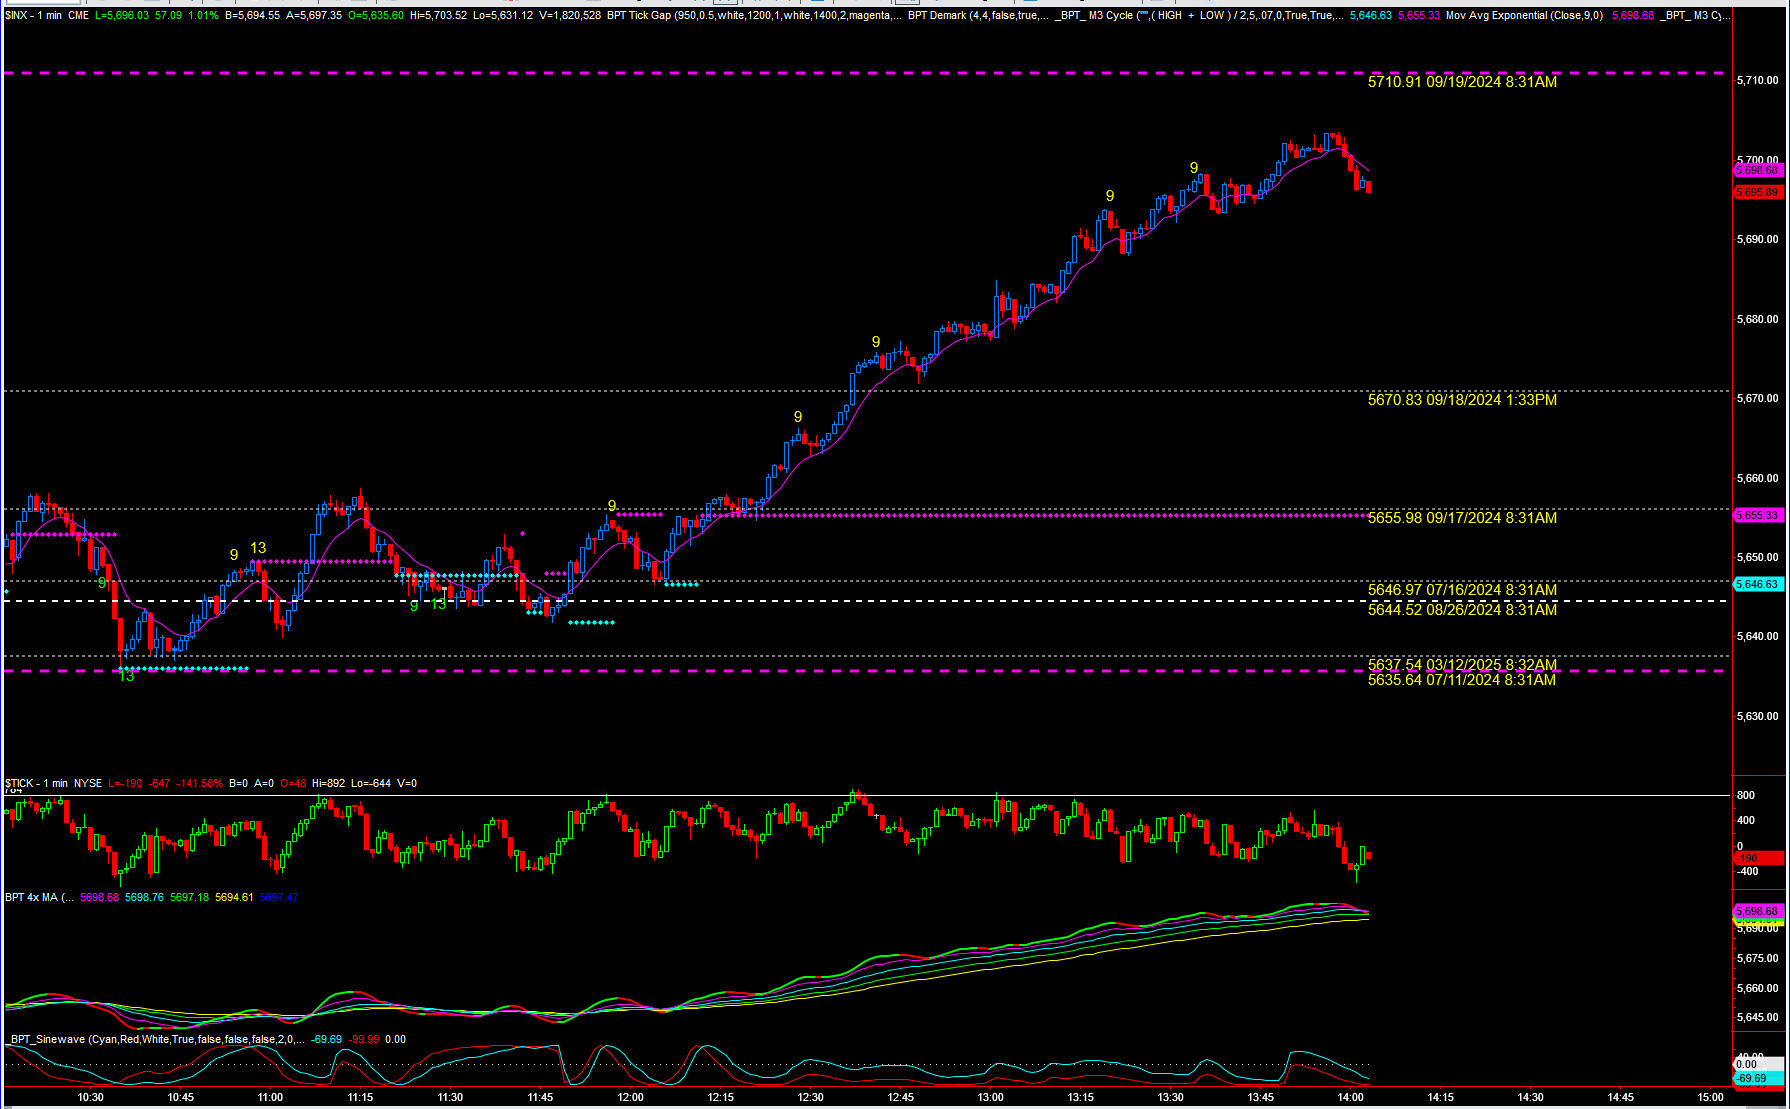
Task: Click the red -190 marker on $TICK axis
Action: (x=1757, y=858)
